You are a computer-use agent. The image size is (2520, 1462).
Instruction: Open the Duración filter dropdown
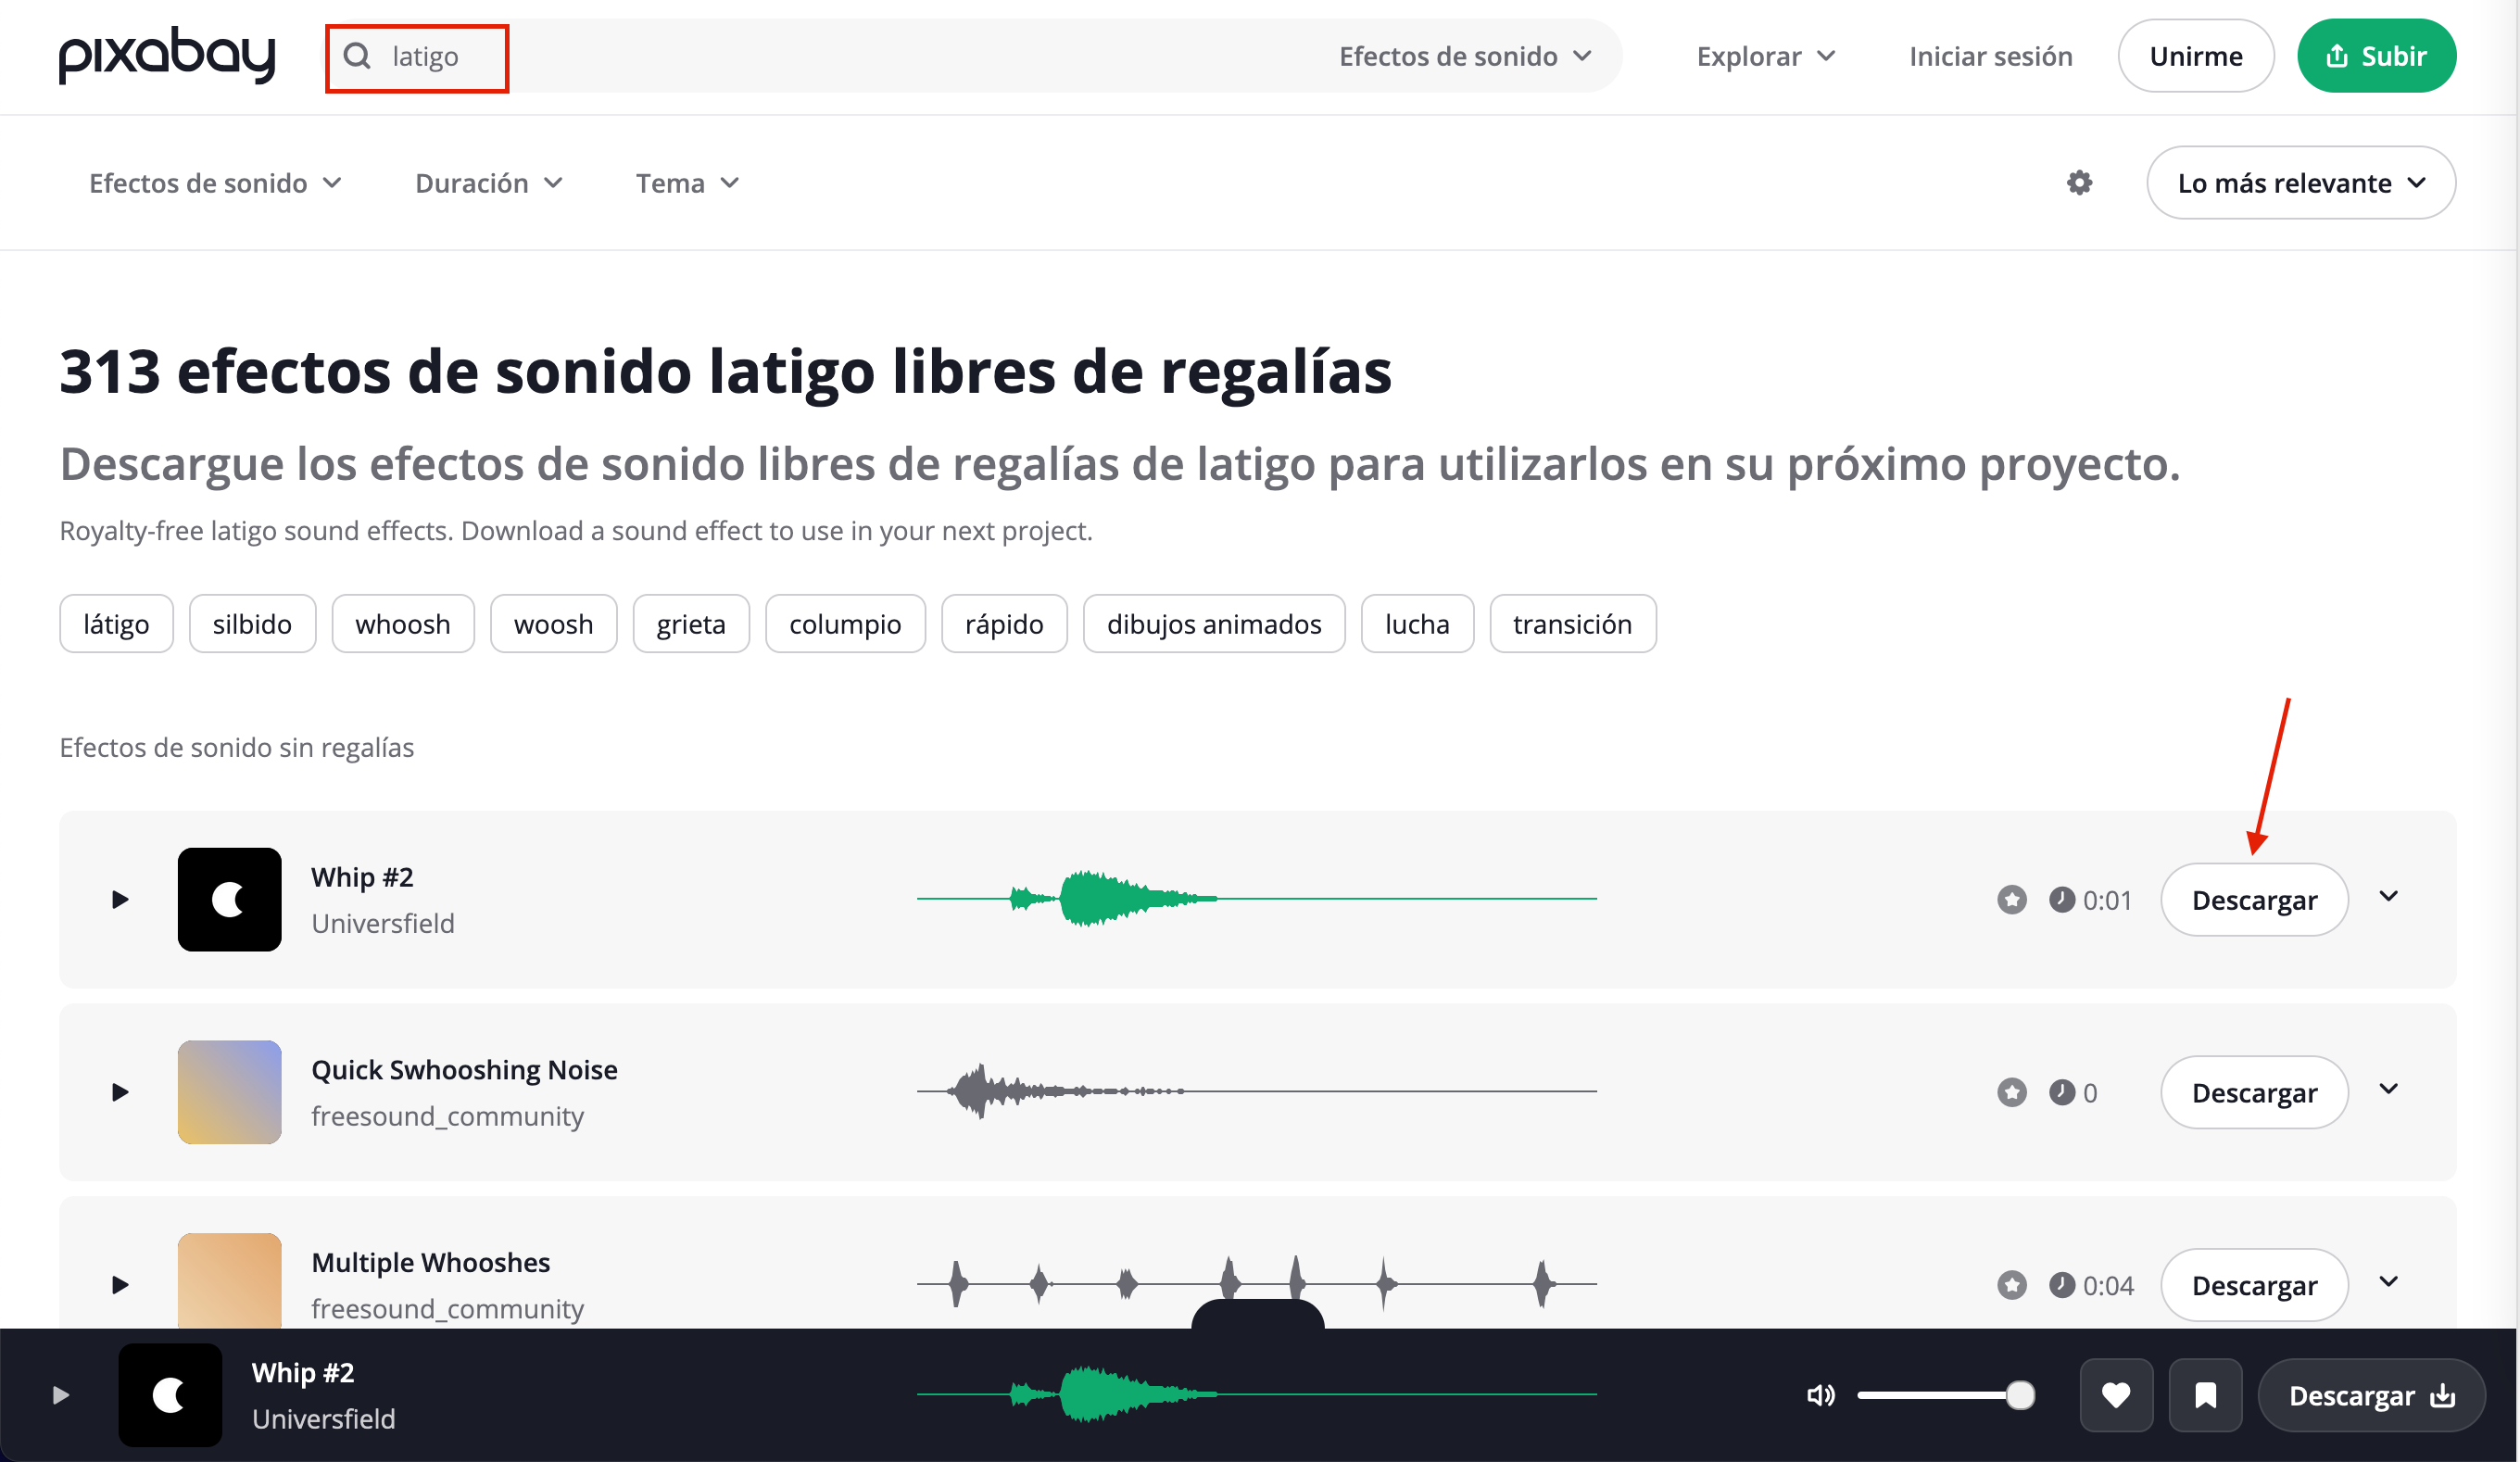[x=489, y=182]
